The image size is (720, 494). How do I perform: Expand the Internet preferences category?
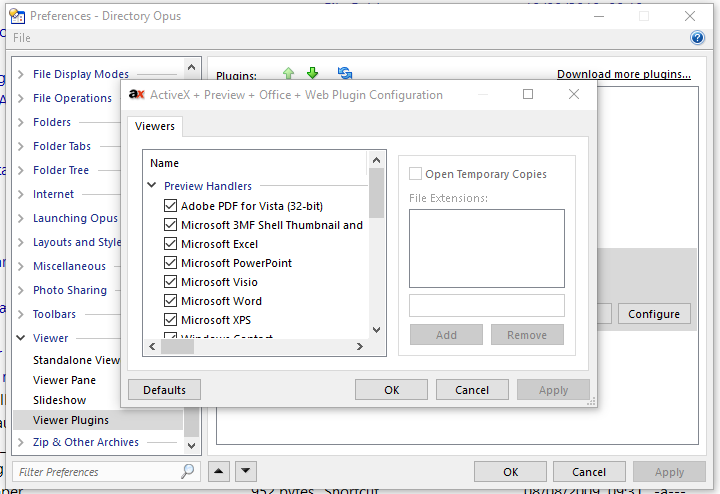(21, 194)
